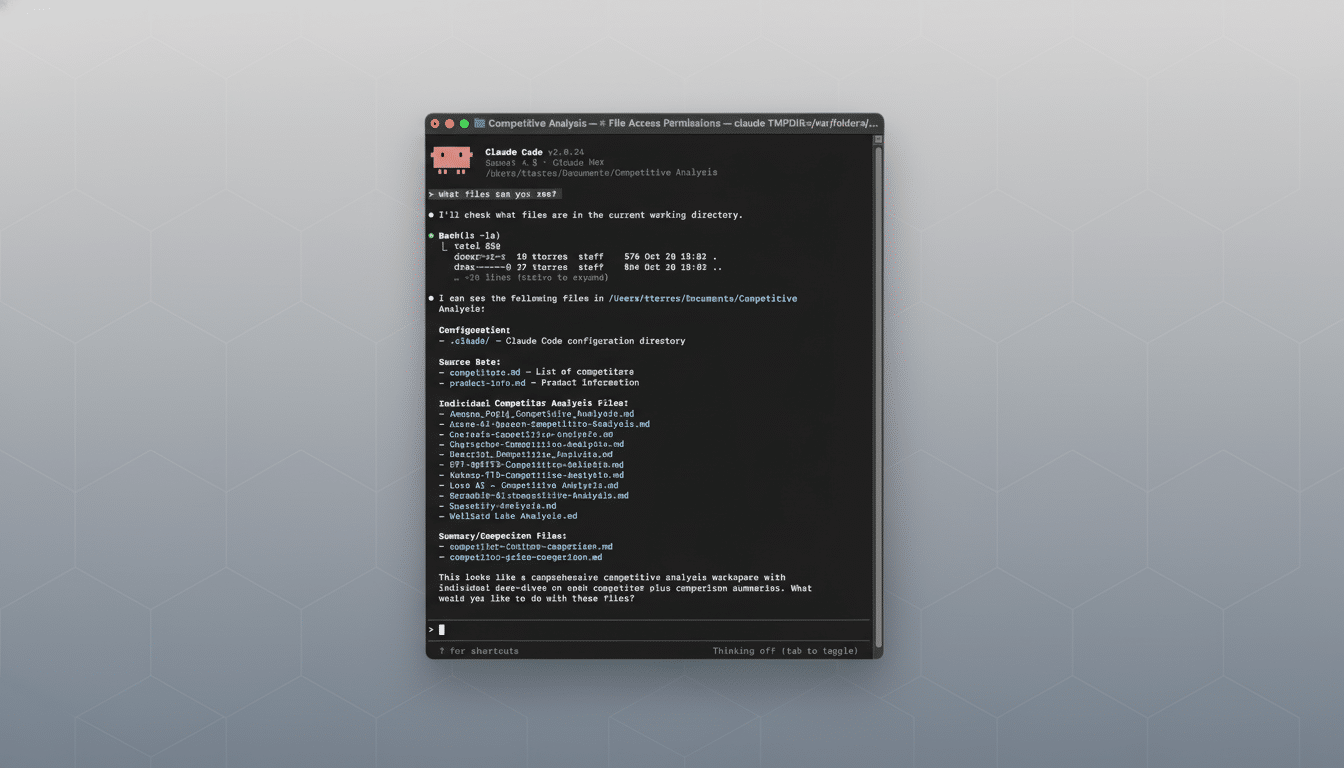Click the shortcuts hint in the status bar

[477, 650]
